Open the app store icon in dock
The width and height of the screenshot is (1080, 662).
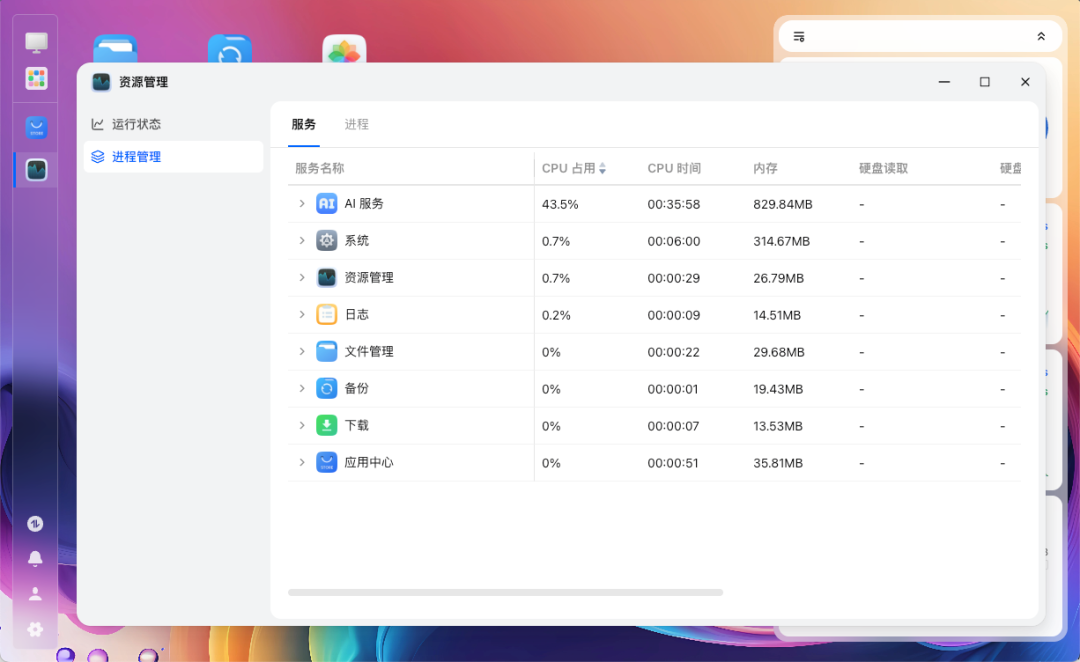[36, 127]
